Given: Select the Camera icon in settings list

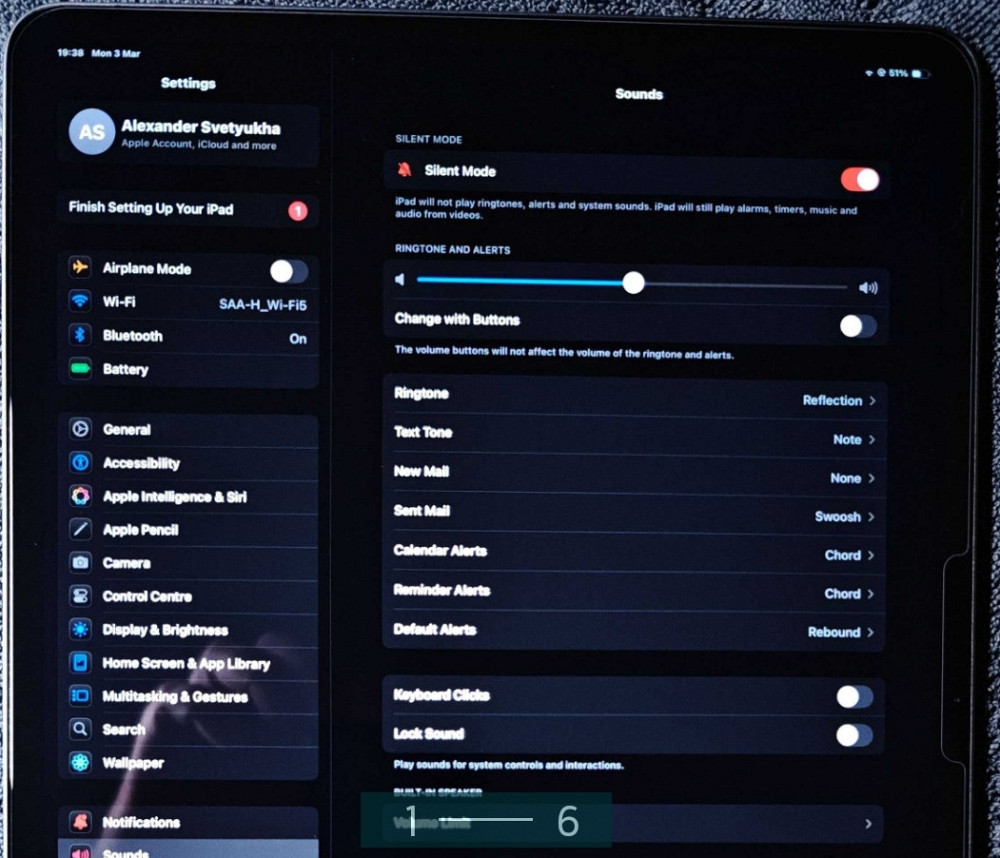Looking at the screenshot, I should pos(80,563).
